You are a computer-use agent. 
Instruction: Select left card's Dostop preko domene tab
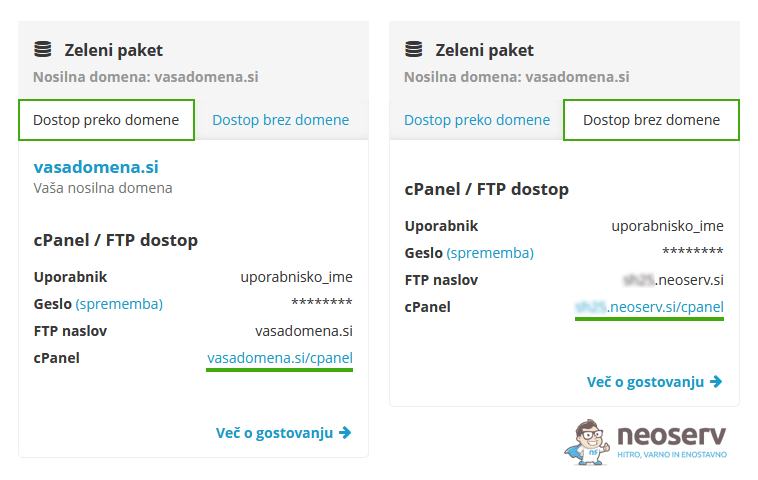(106, 120)
